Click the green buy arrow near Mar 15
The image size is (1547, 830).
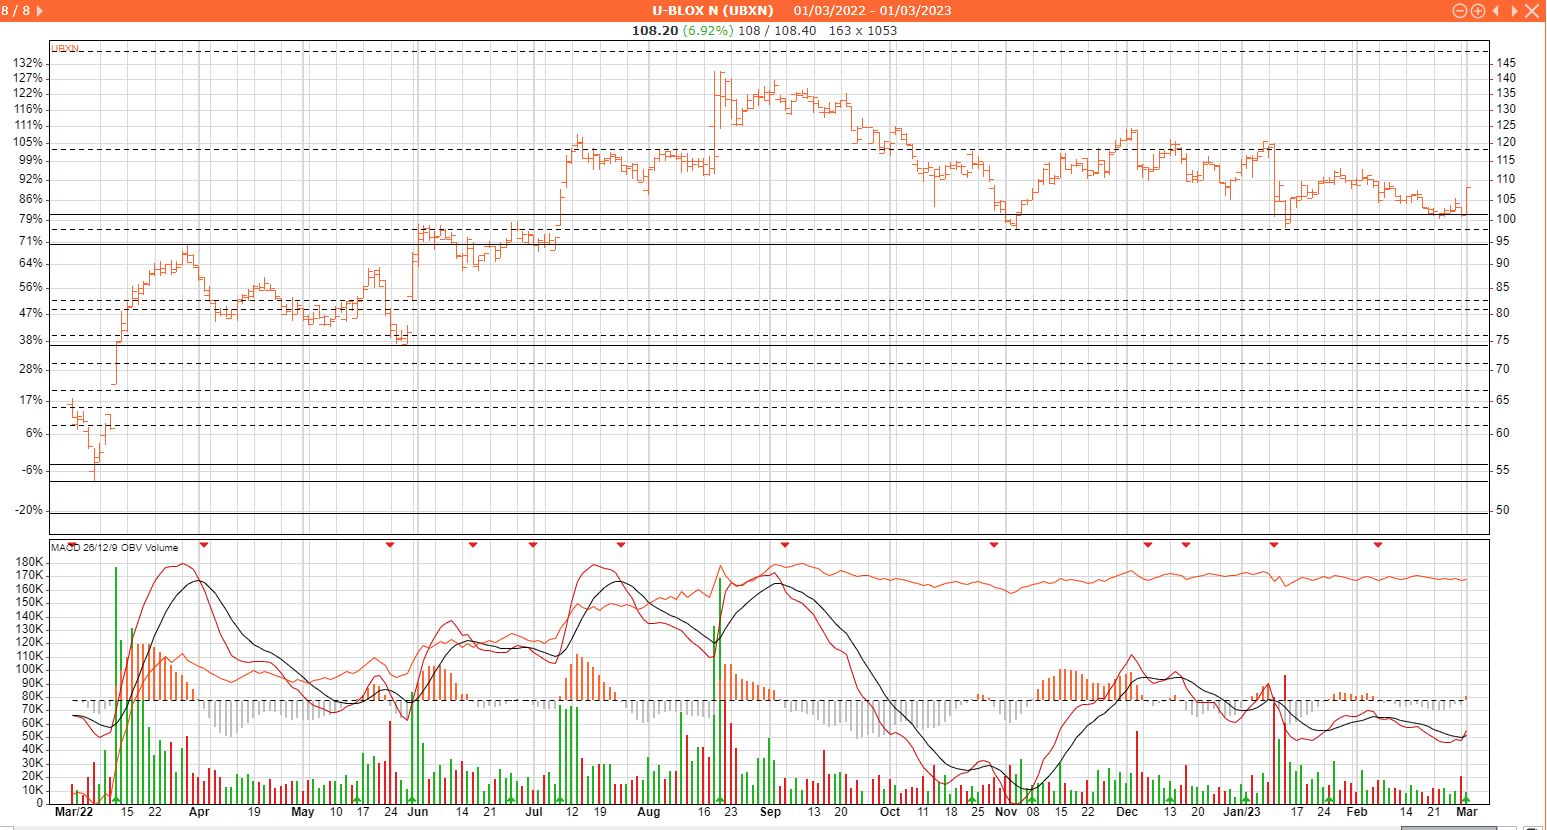116,800
